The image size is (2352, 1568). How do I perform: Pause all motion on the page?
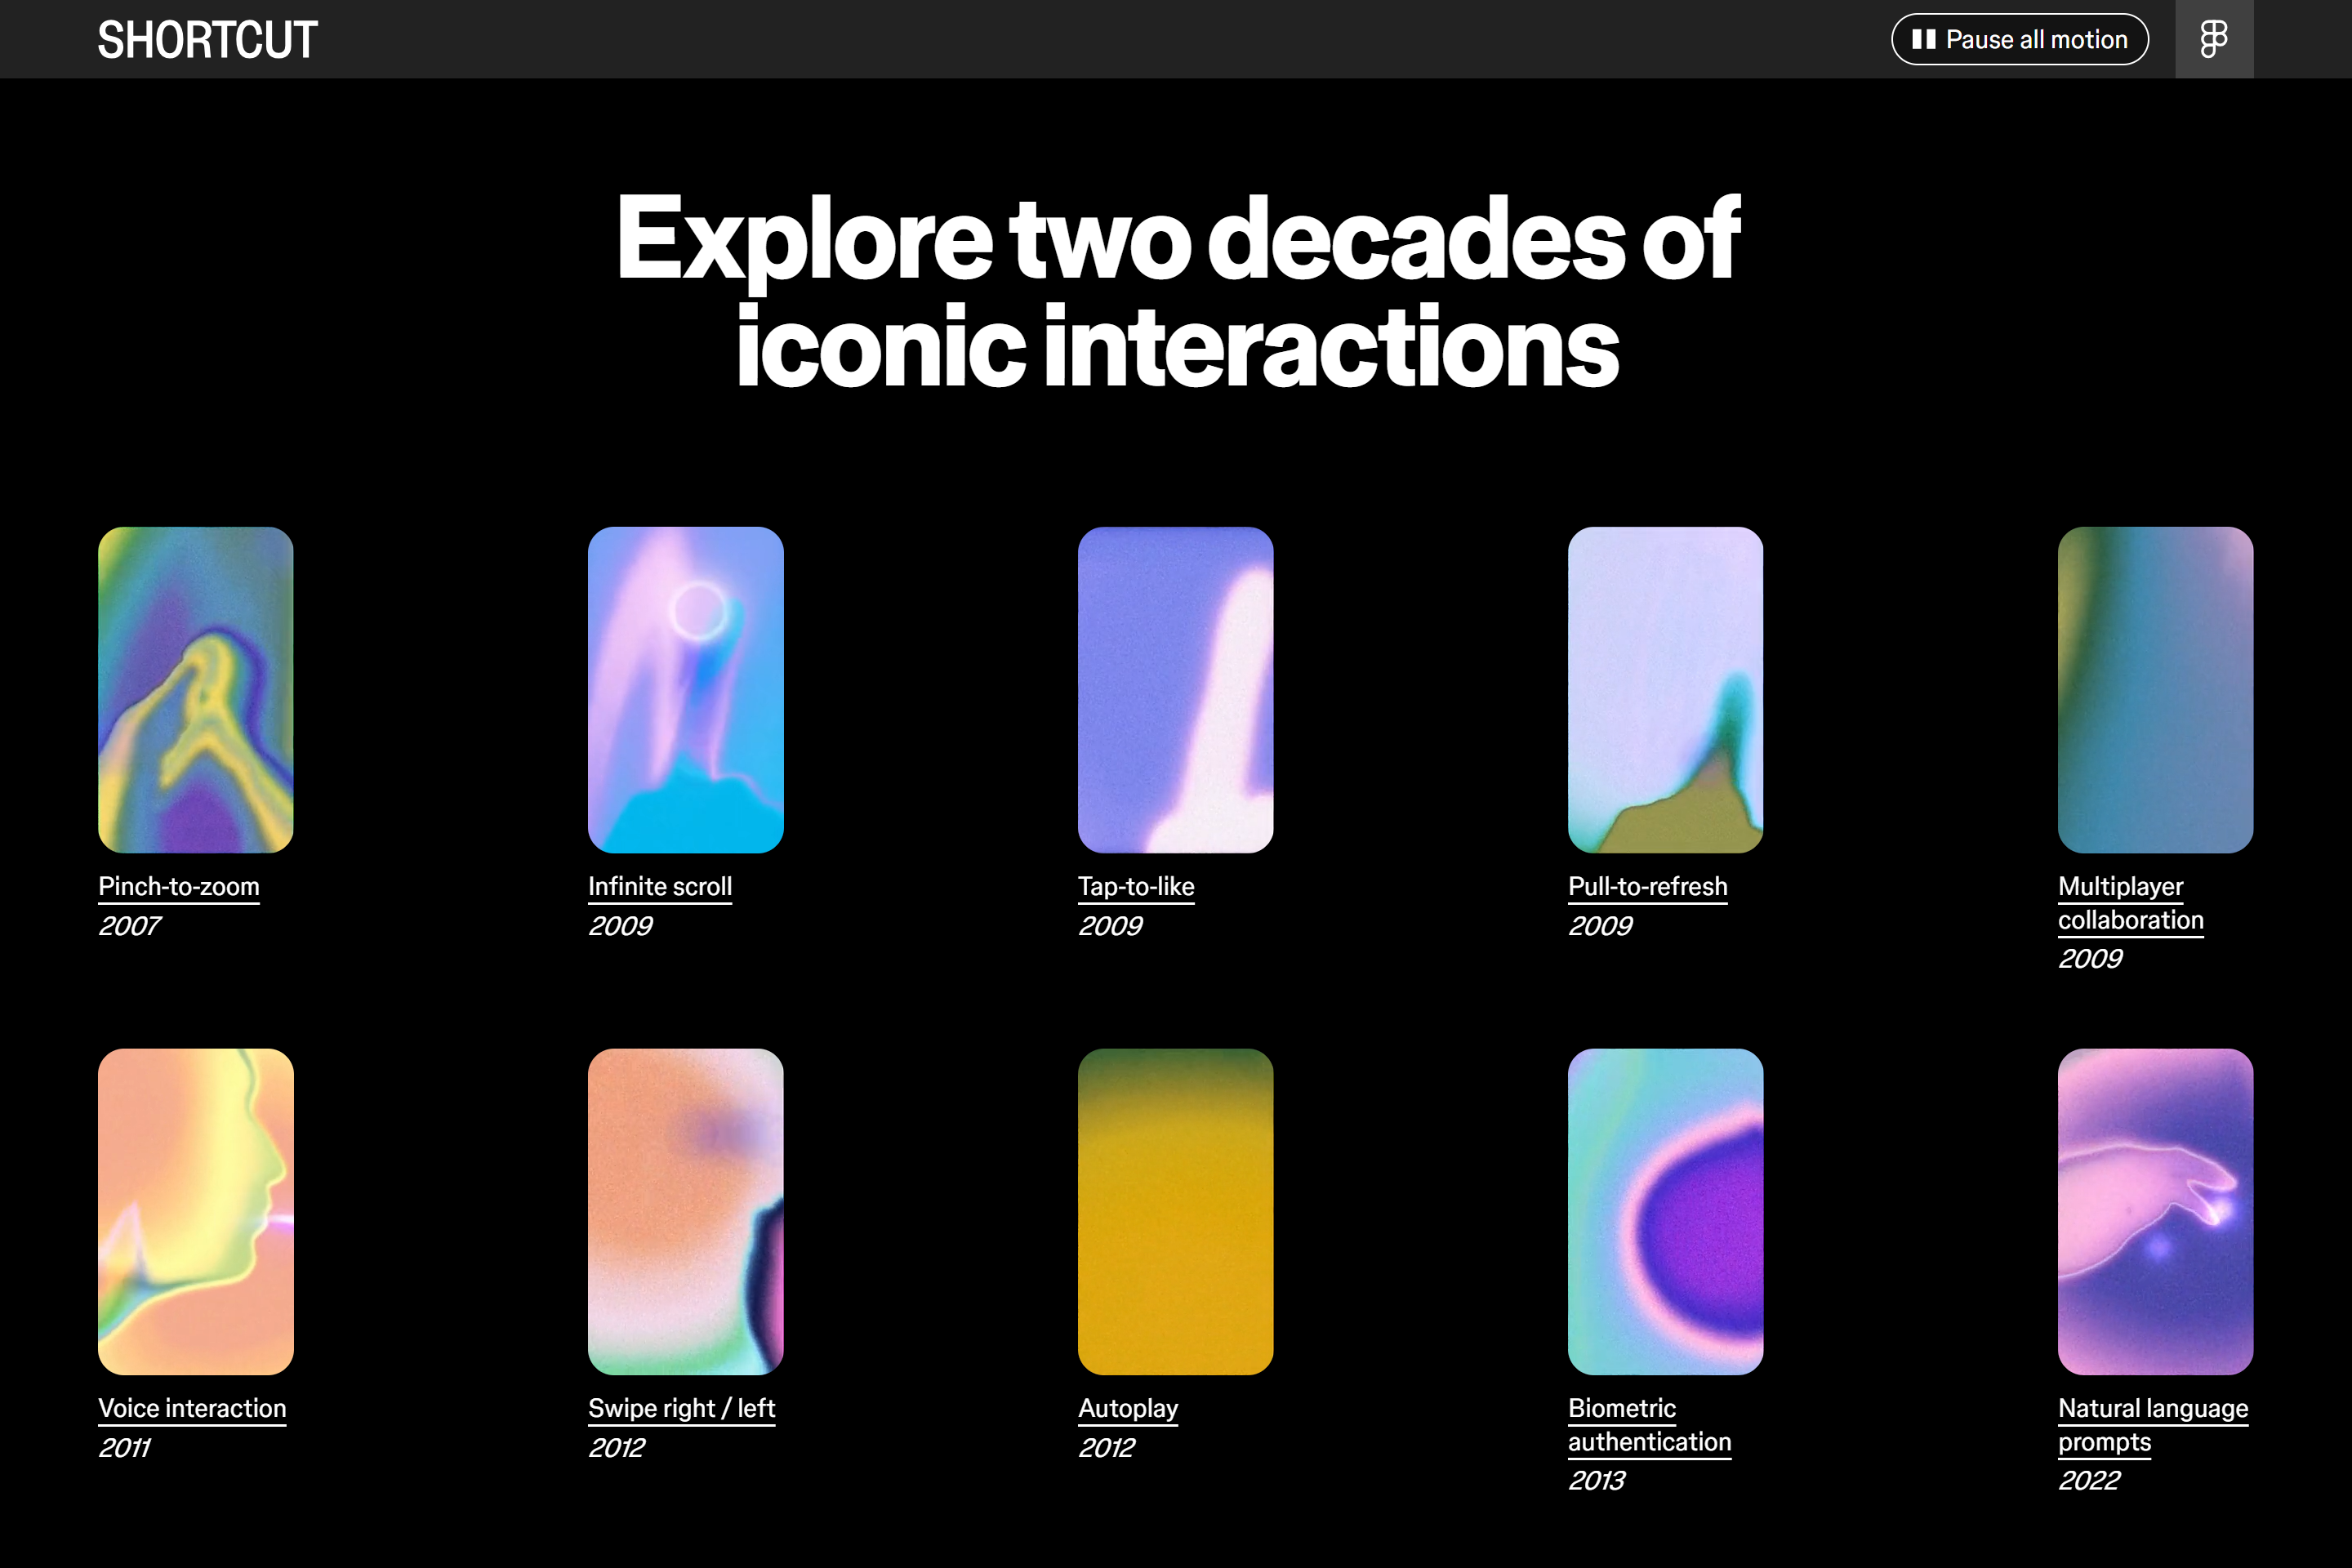pos(2019,39)
